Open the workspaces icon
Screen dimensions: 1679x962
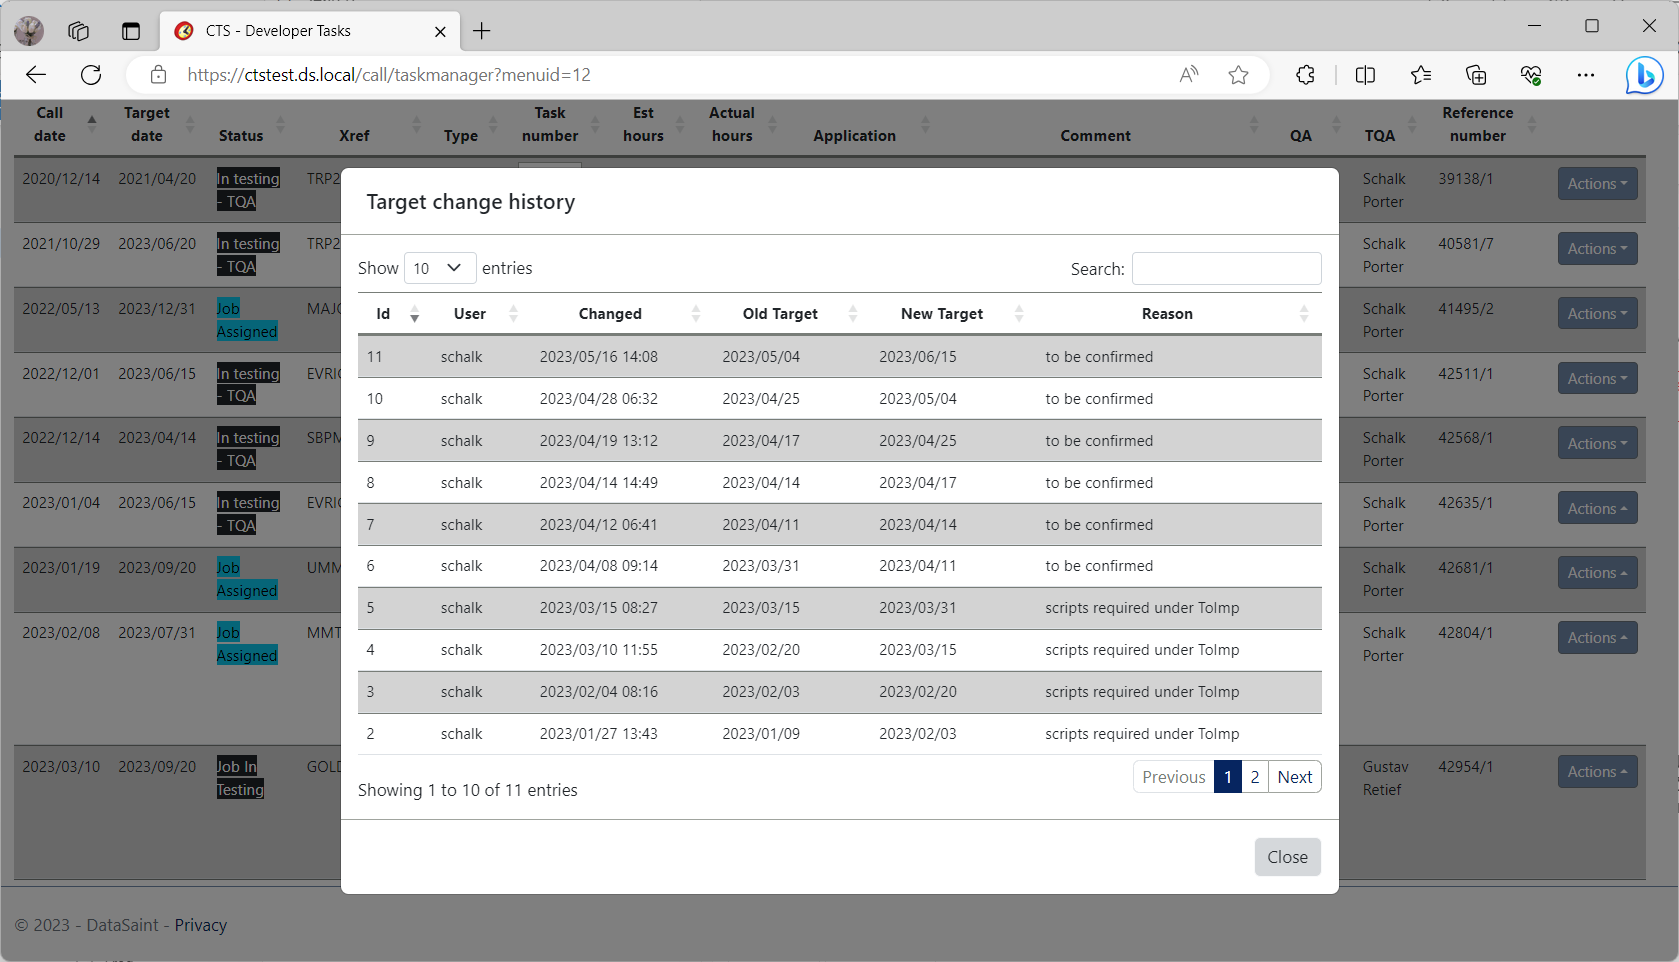click(79, 31)
